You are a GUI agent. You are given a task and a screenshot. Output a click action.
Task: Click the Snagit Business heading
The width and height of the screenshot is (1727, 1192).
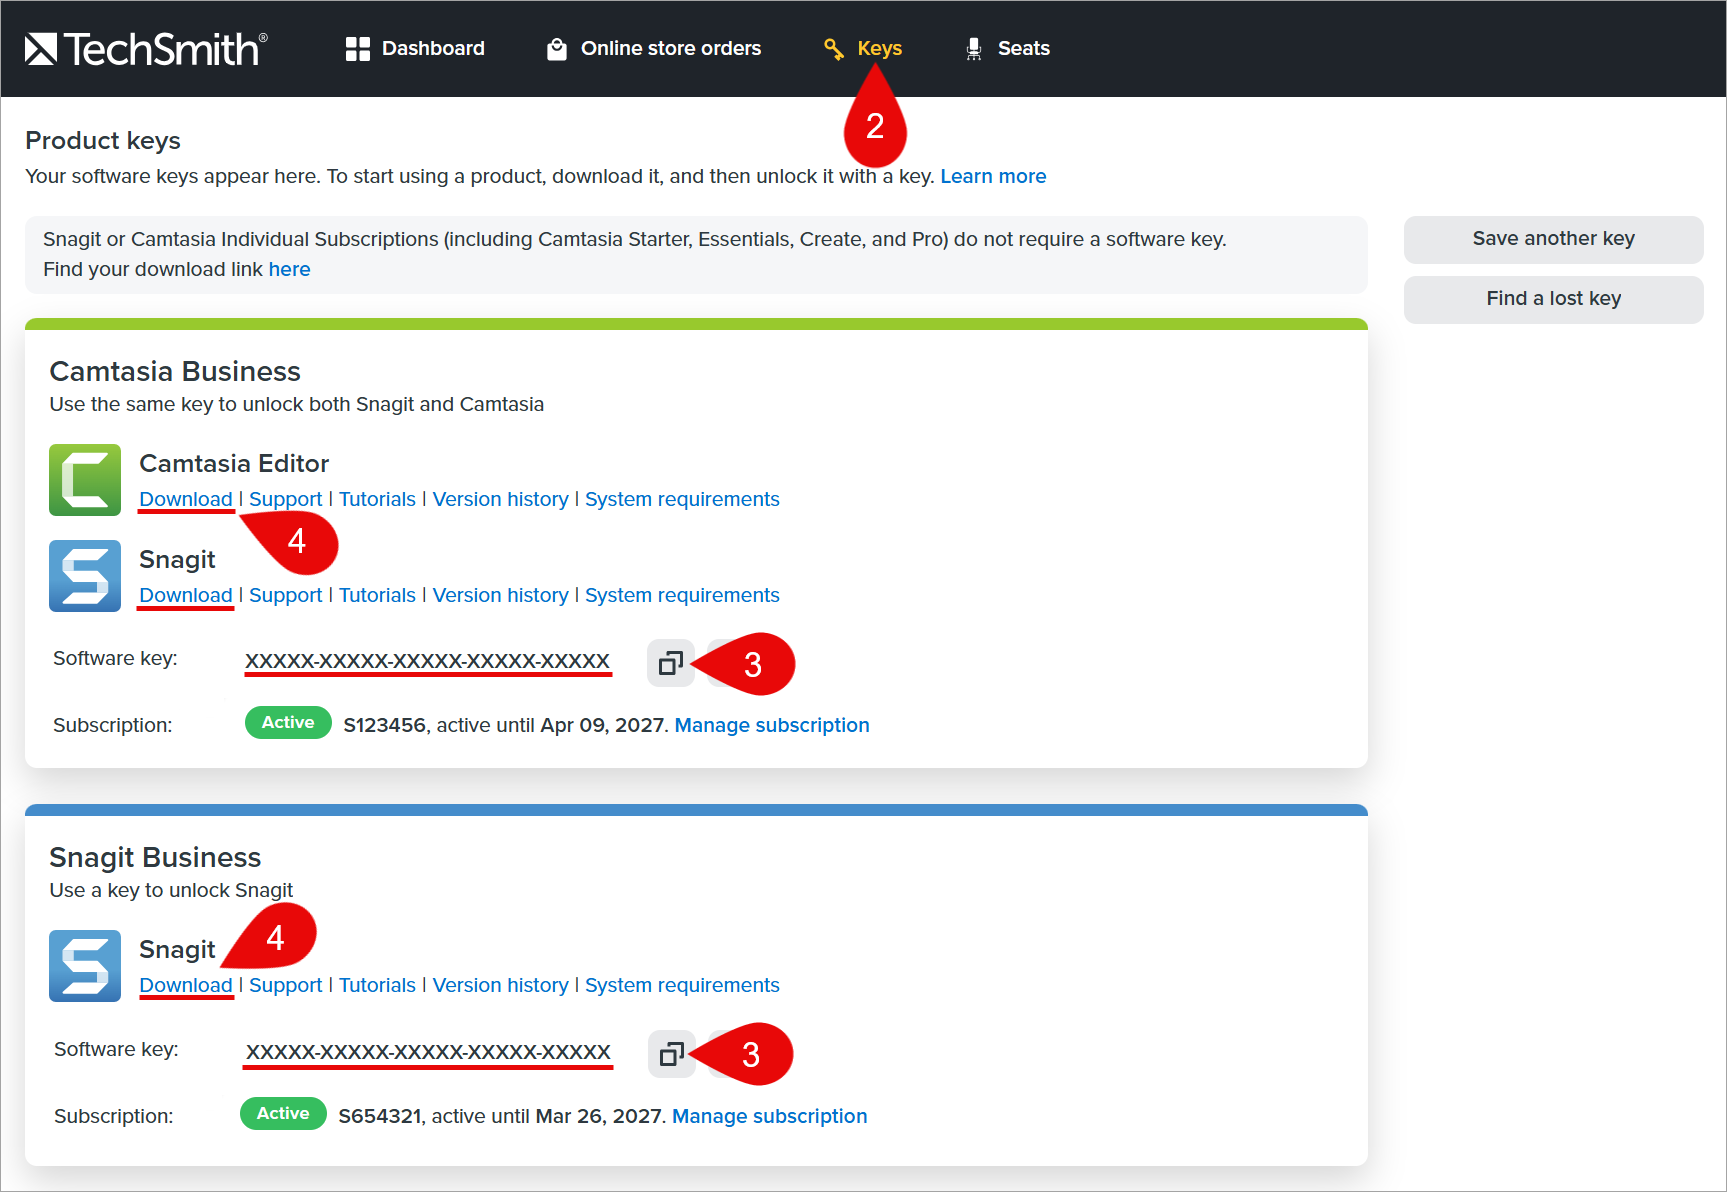155,857
